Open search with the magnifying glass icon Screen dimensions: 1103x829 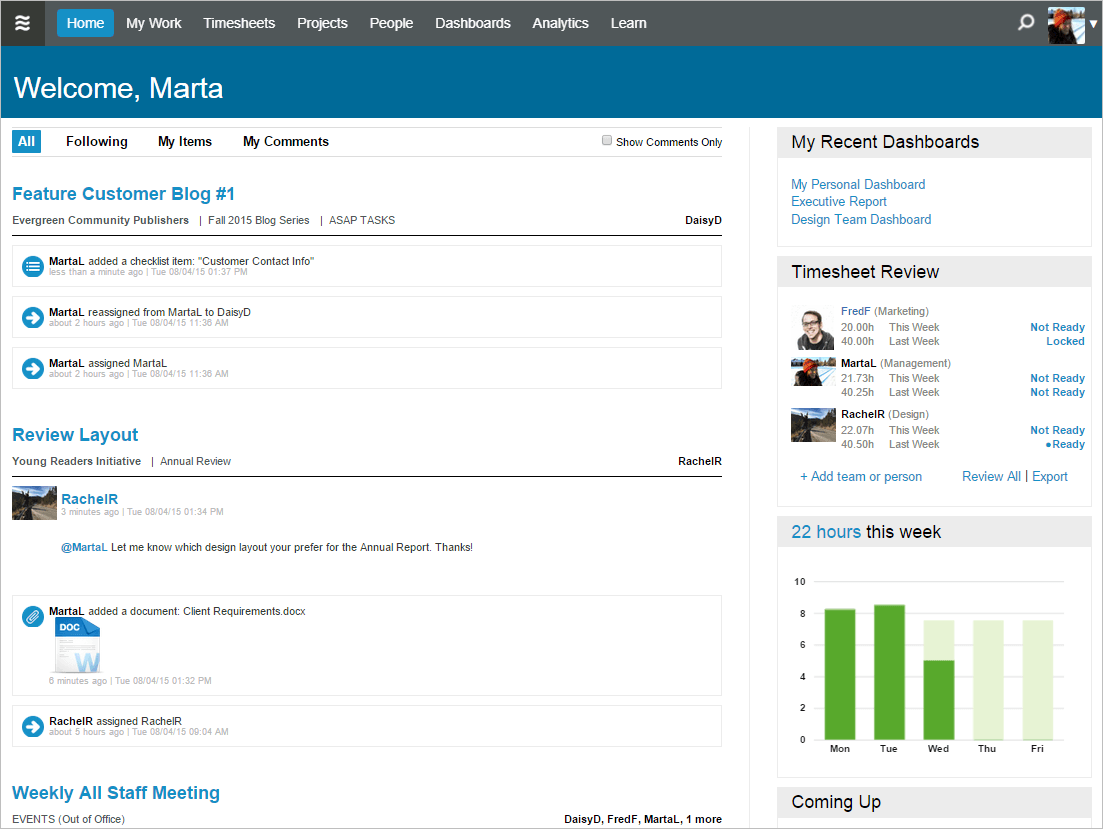point(1025,23)
